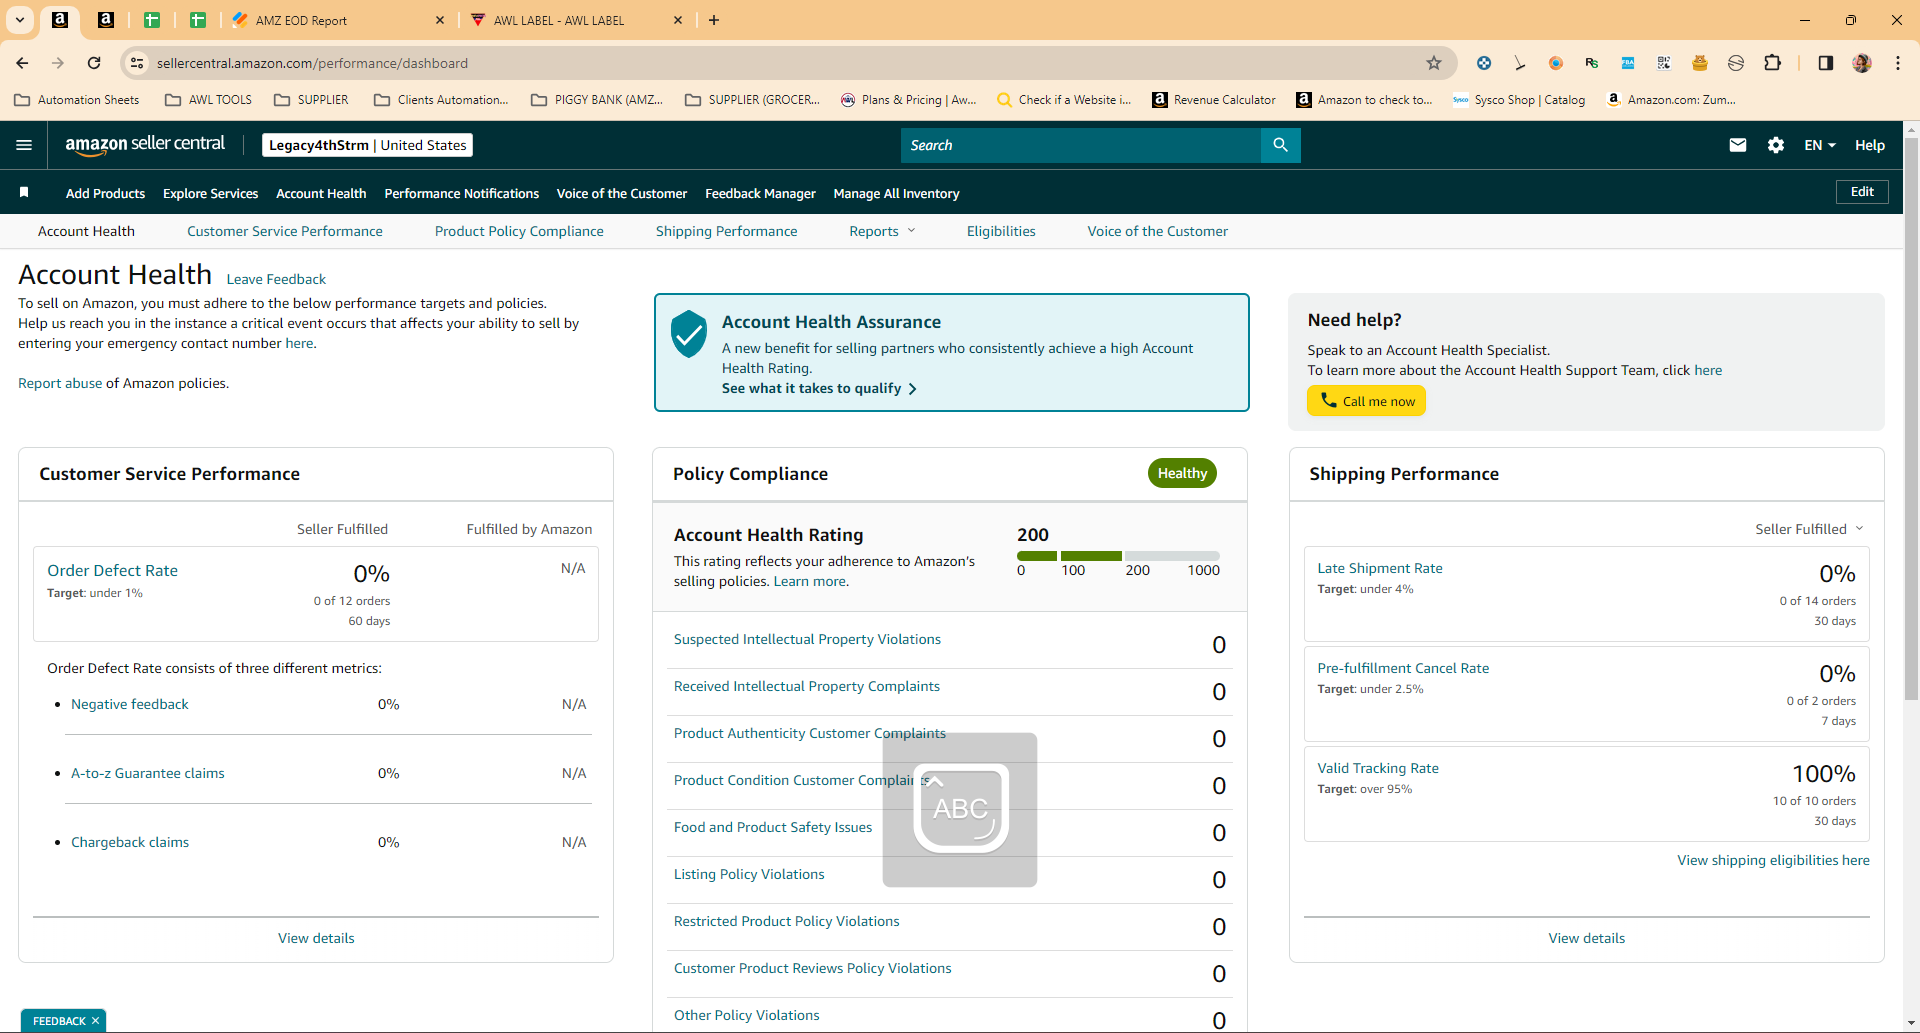Viewport: 1920px width, 1033px height.
Task: Expand 'See what it takes to qualify'
Action: click(819, 388)
